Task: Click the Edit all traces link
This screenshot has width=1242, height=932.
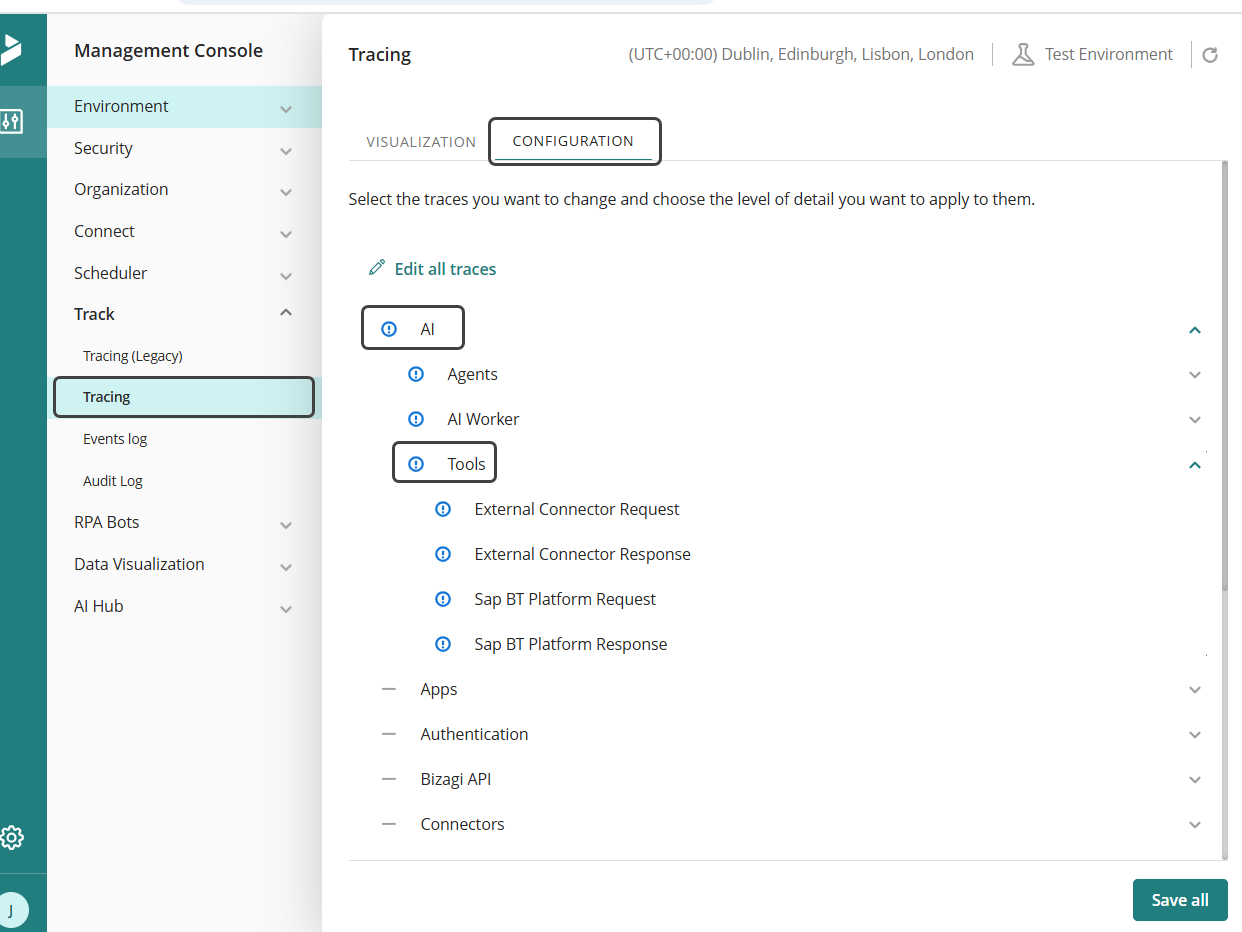Action: point(445,268)
